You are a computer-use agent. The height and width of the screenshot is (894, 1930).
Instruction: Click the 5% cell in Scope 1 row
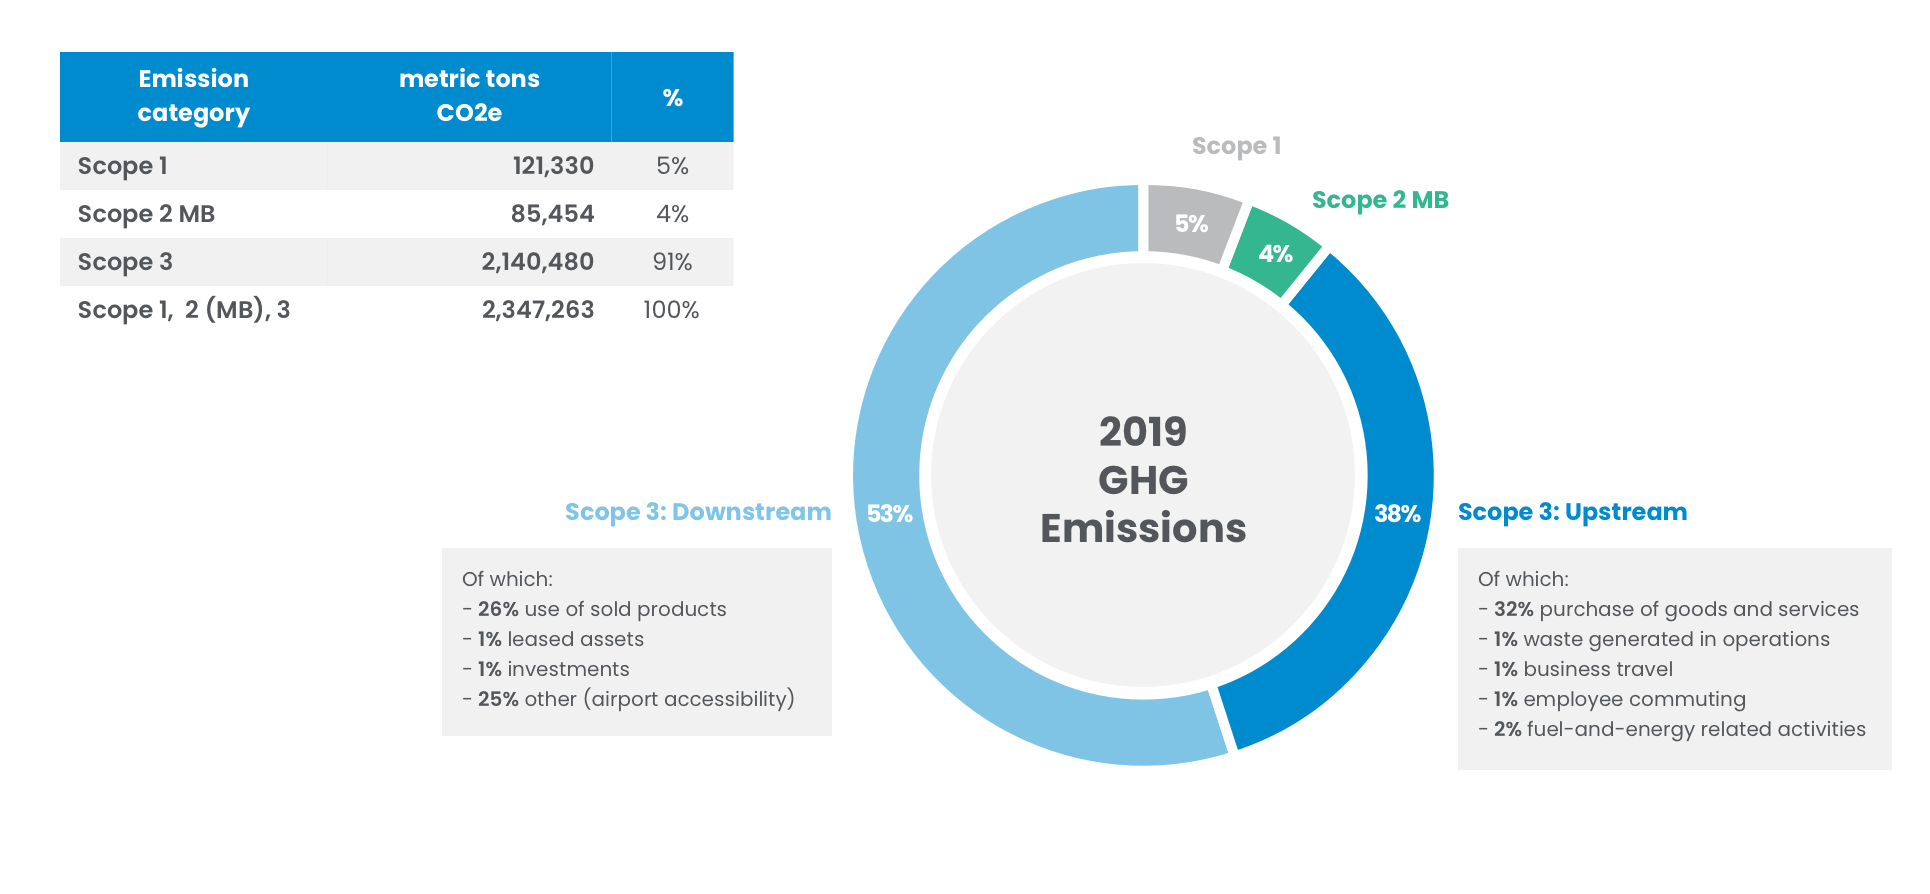(x=672, y=166)
